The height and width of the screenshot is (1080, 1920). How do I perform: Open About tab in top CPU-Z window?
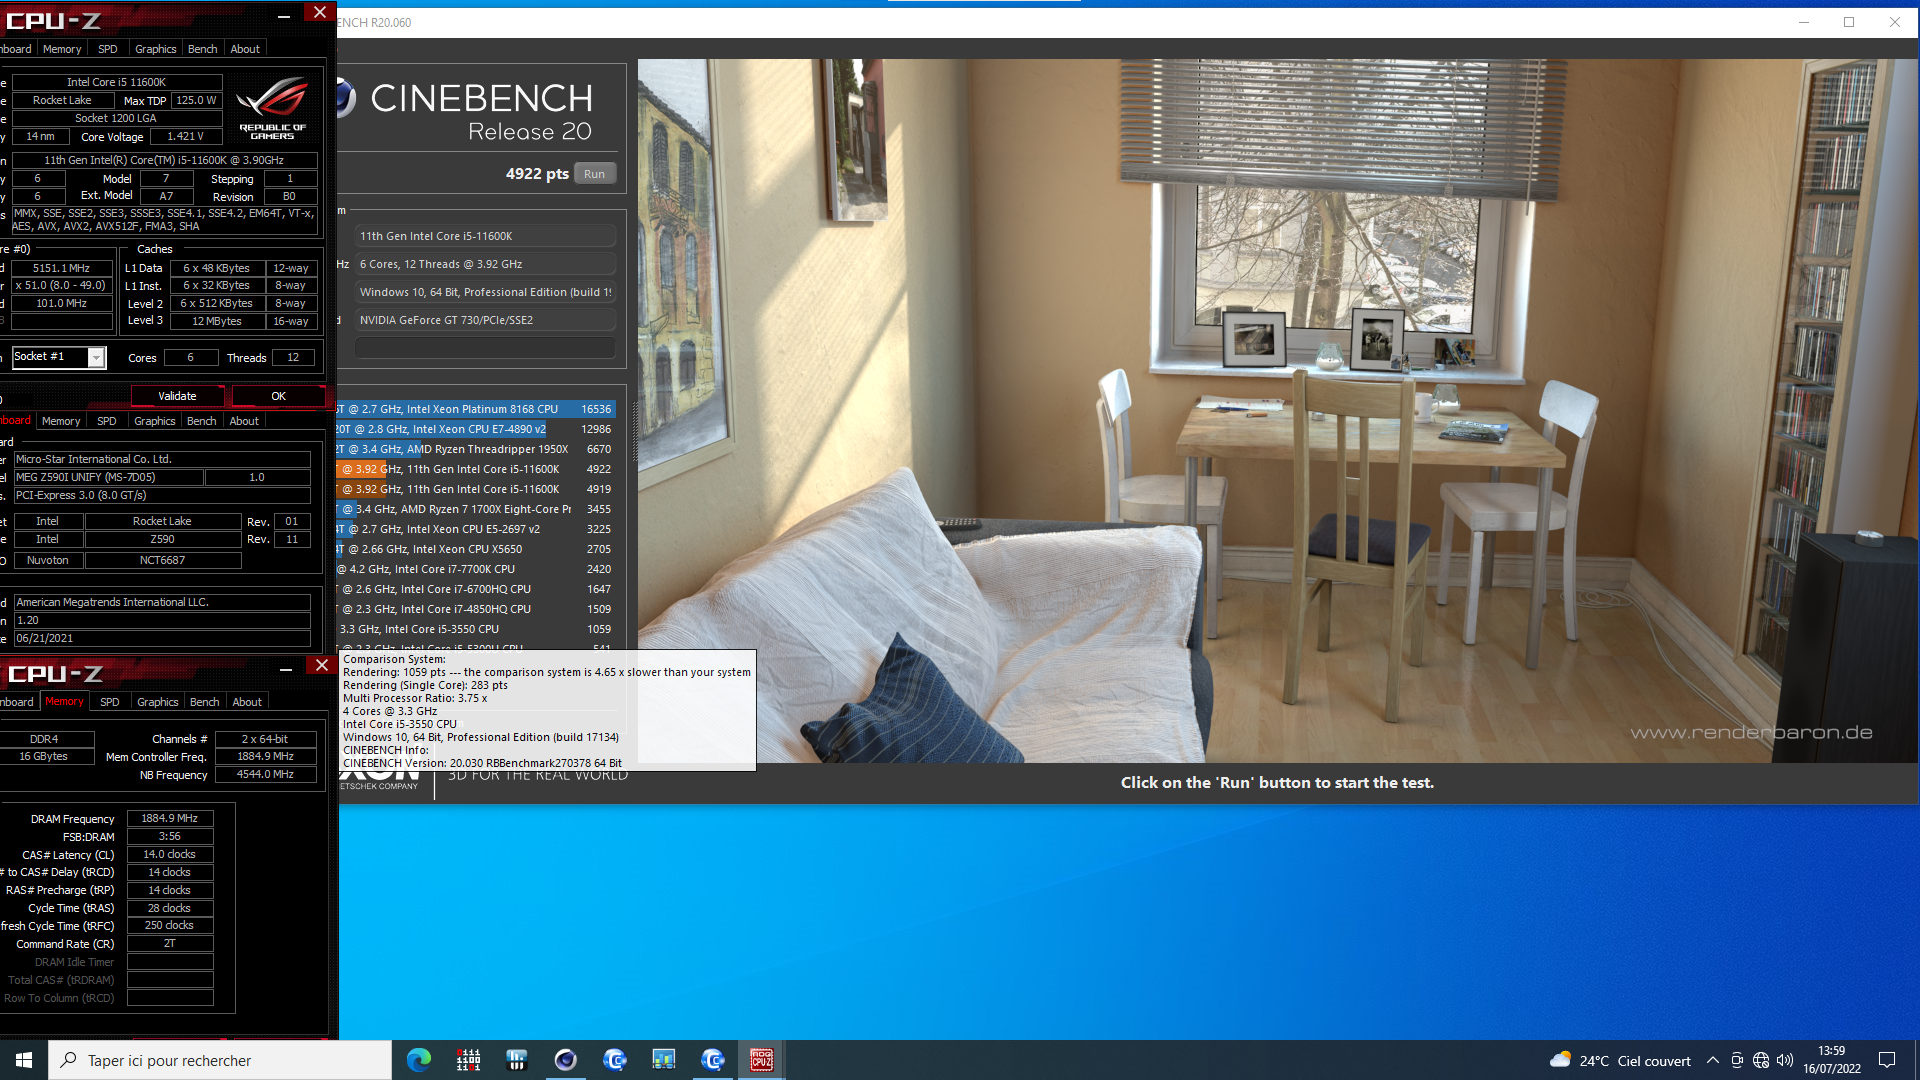pos(245,49)
